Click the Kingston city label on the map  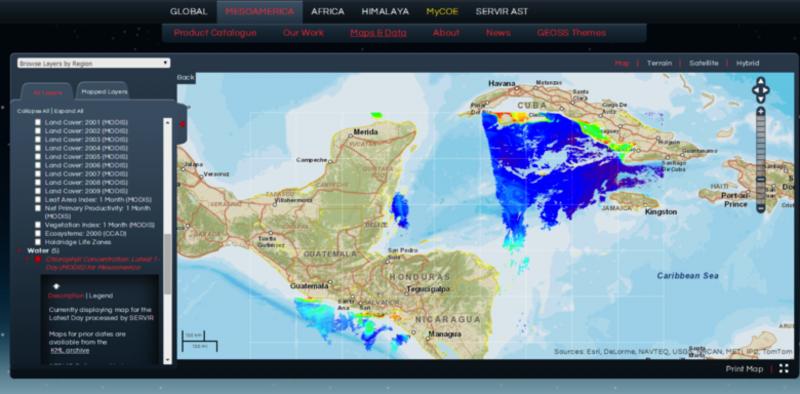(661, 211)
